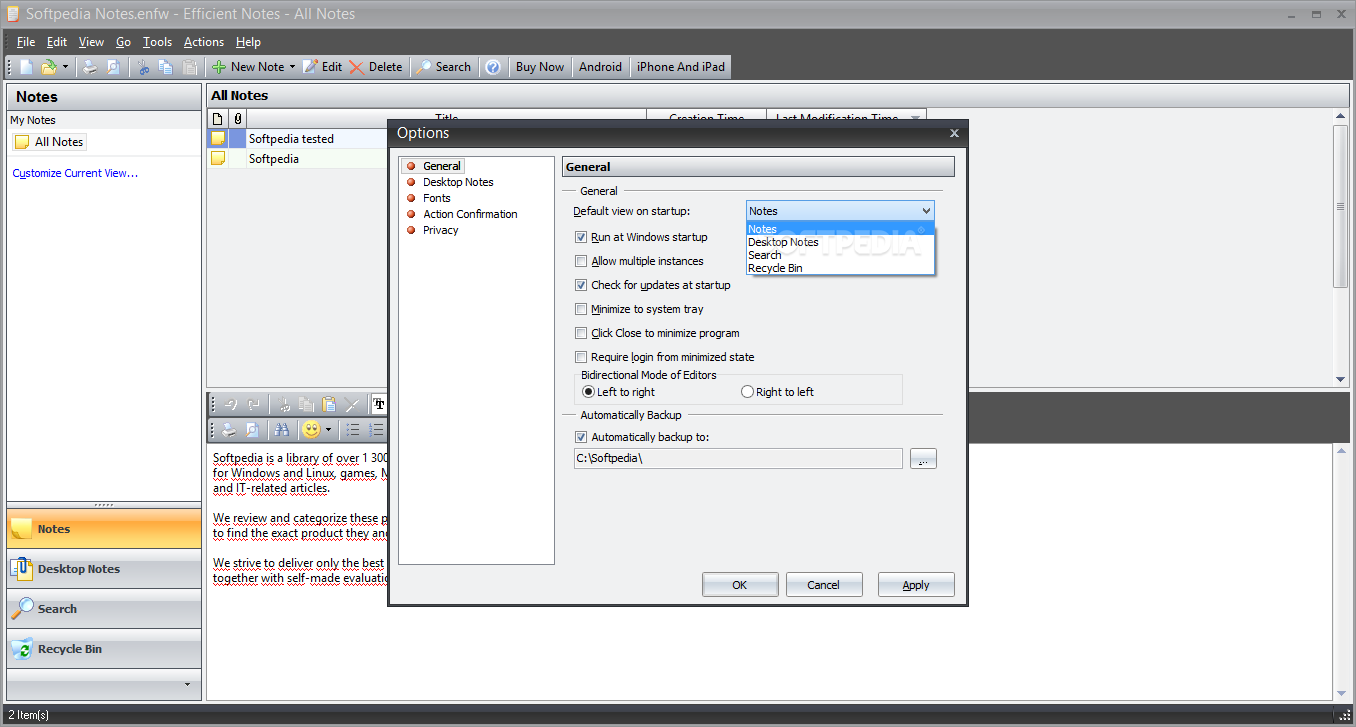Click the bulleted list icon in the editor
The width and height of the screenshot is (1356, 727).
tap(352, 430)
